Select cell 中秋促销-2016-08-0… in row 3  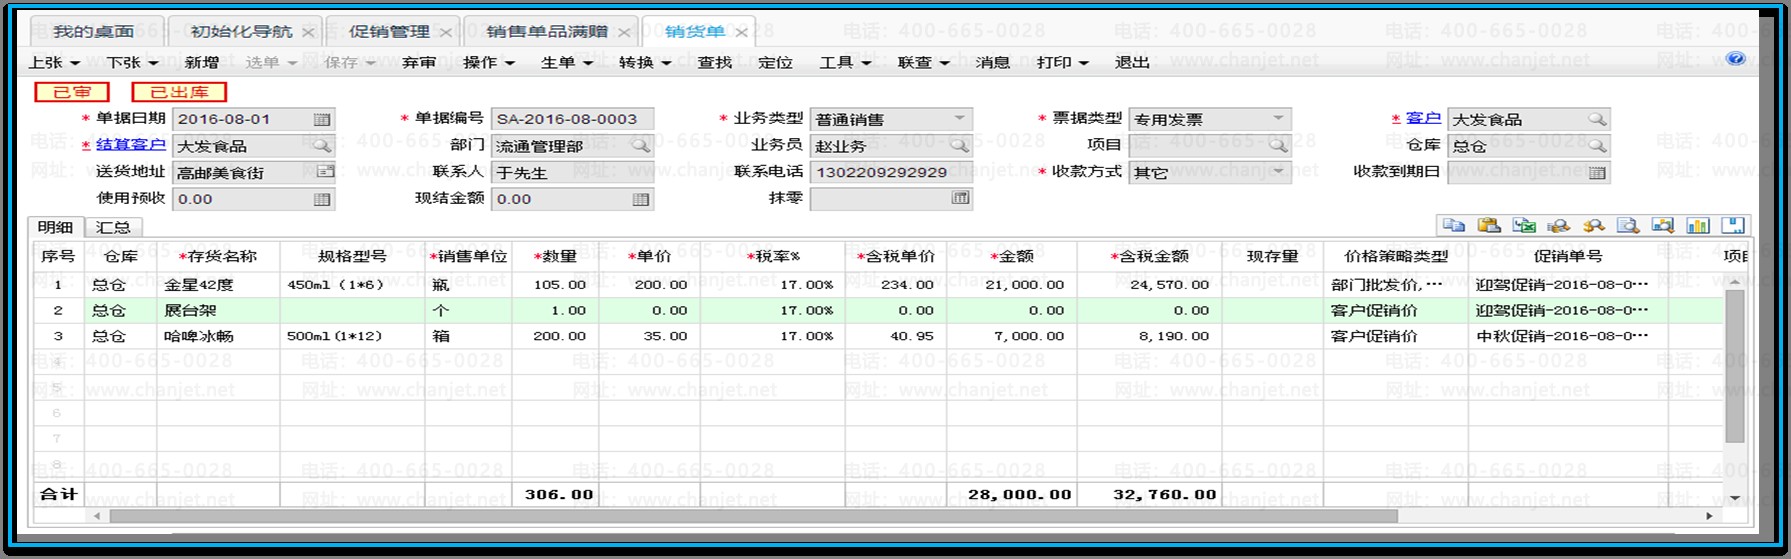tap(1566, 336)
